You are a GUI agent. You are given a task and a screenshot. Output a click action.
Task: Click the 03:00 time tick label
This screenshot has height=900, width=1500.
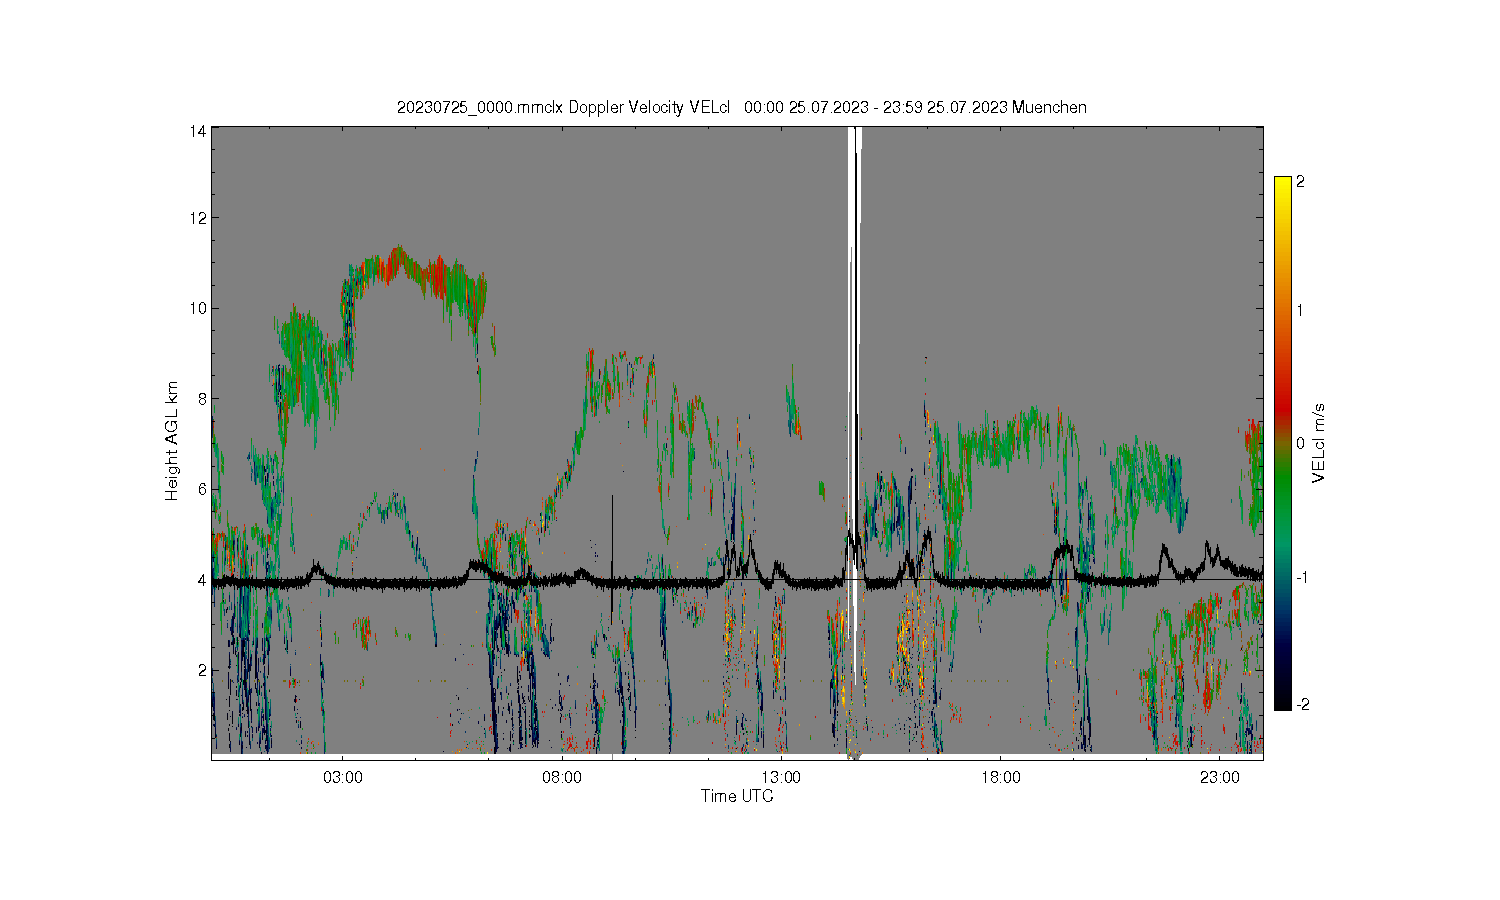click(343, 777)
